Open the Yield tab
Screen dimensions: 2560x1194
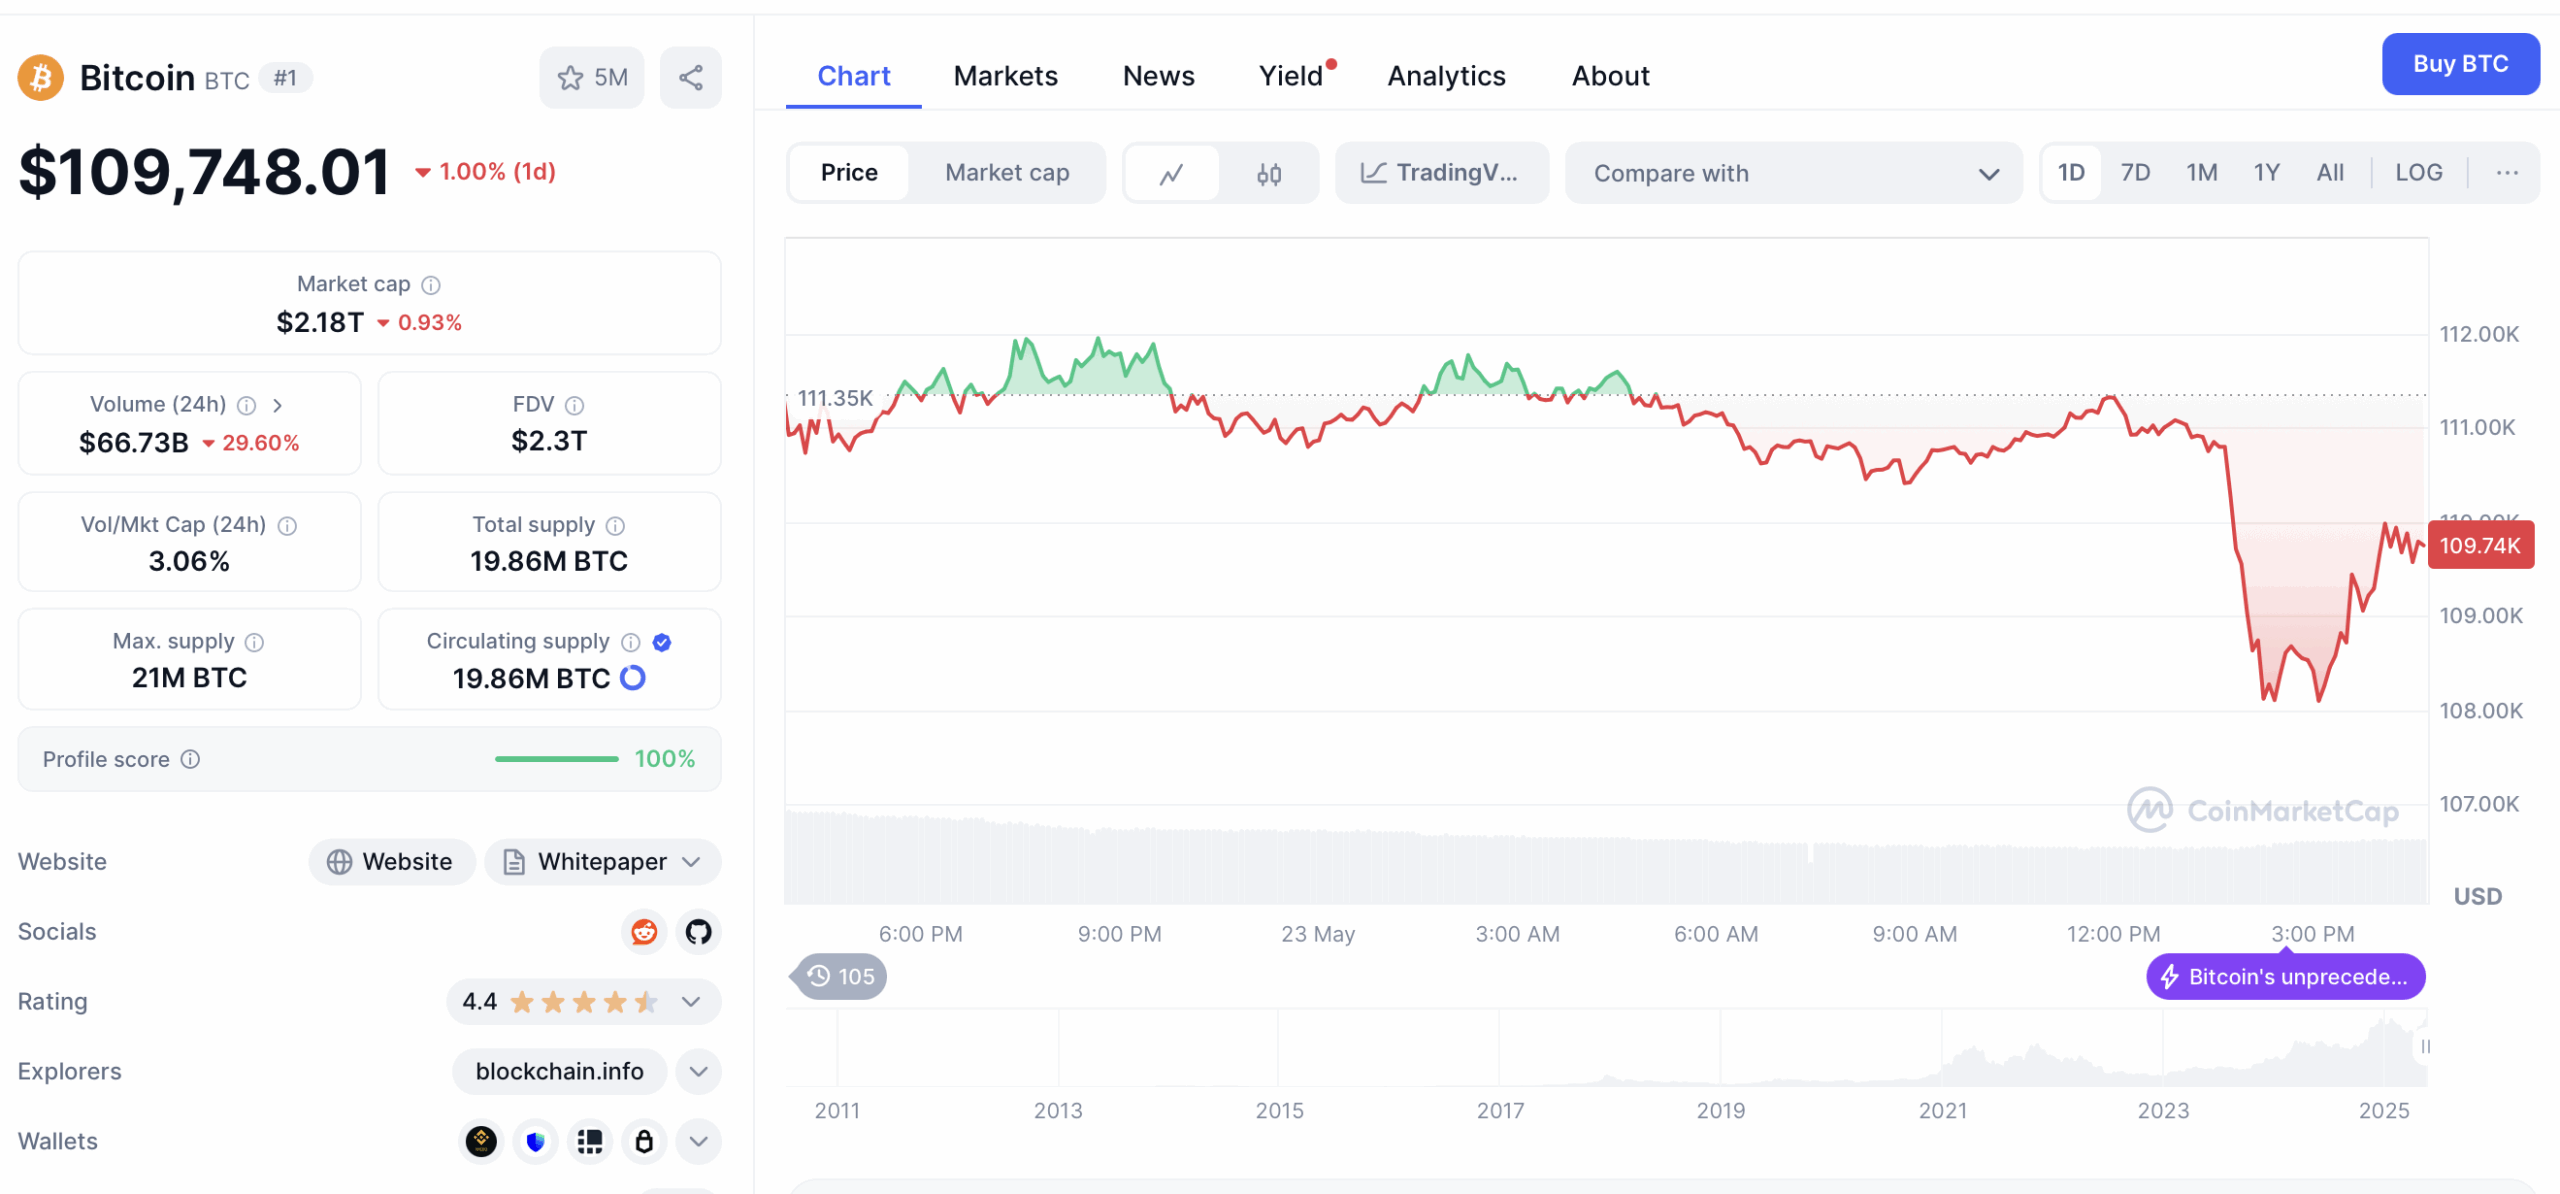(1292, 76)
